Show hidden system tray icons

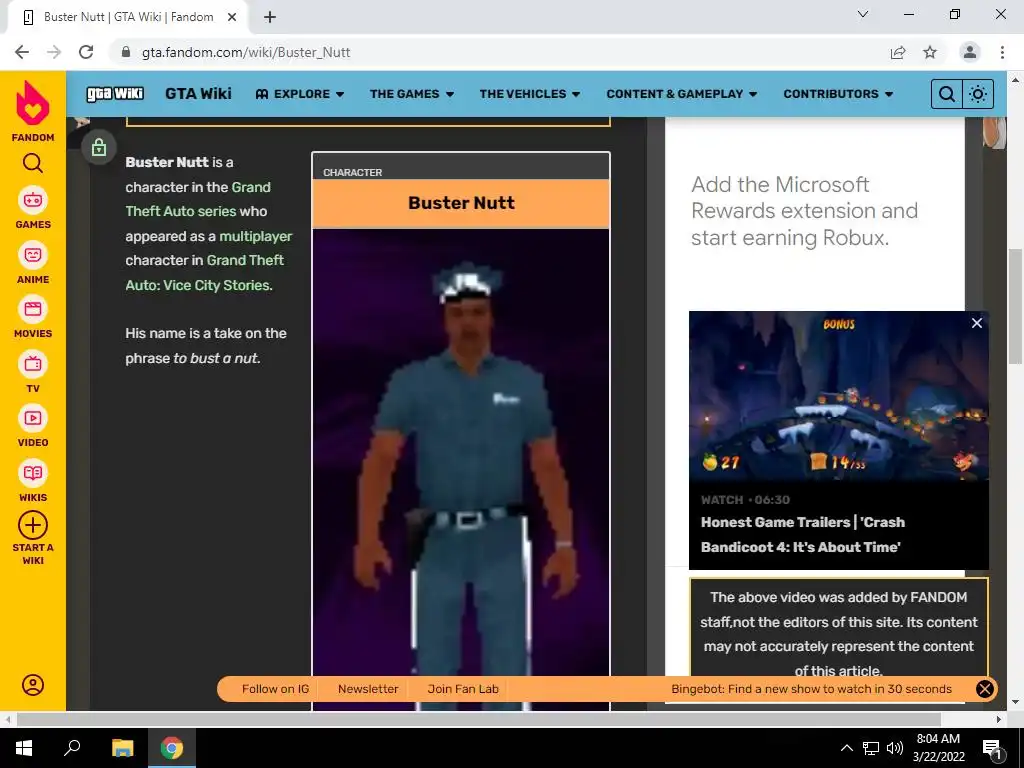(846, 748)
